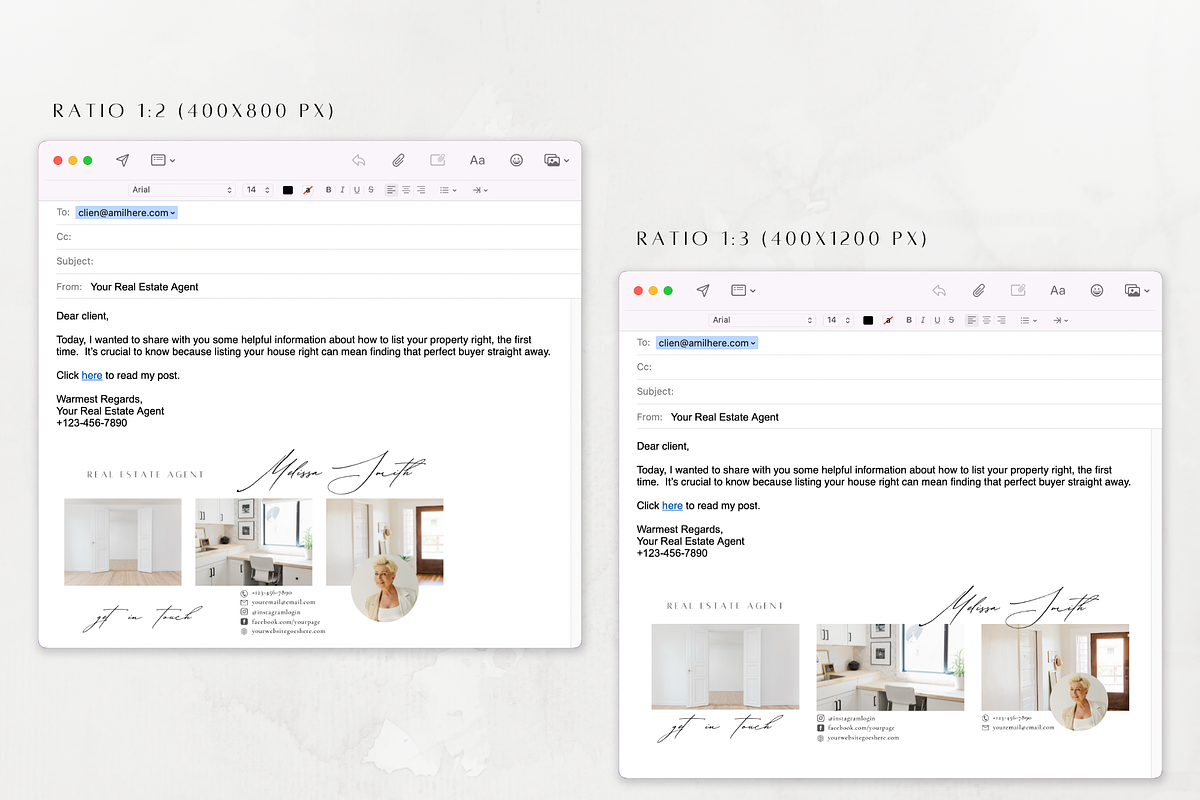
Task: Click the kitchen desk photo in 1:2 window
Action: pos(253,542)
